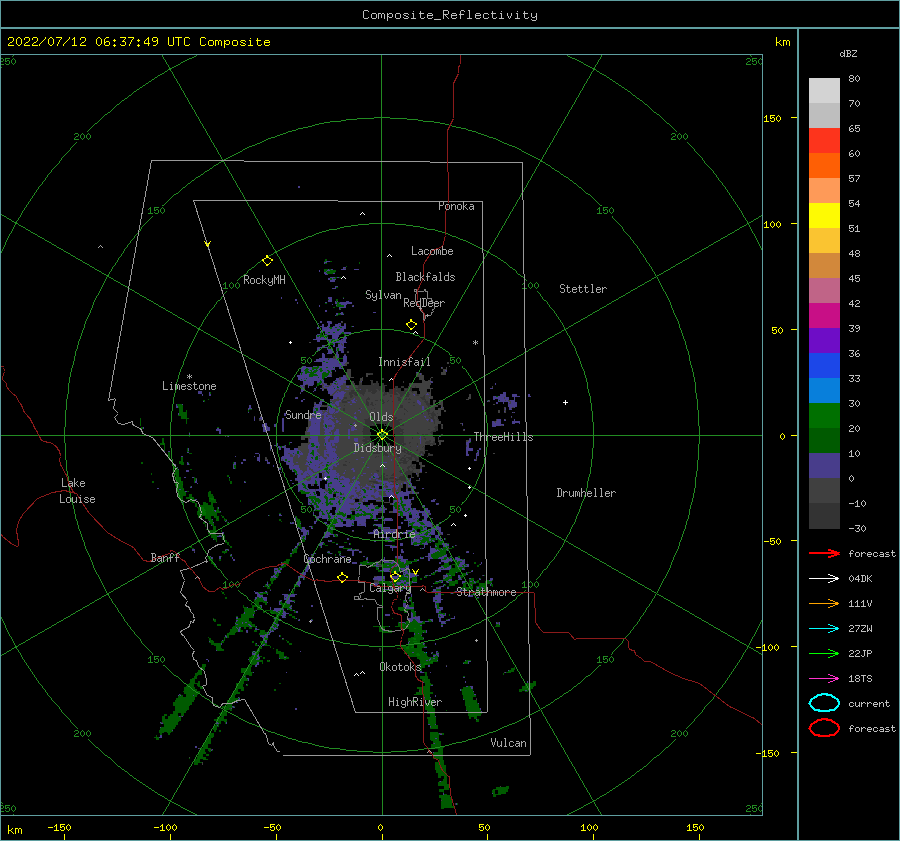Pick the blue 33-36 dBZ swatch
This screenshot has height=841, width=900.
[824, 366]
